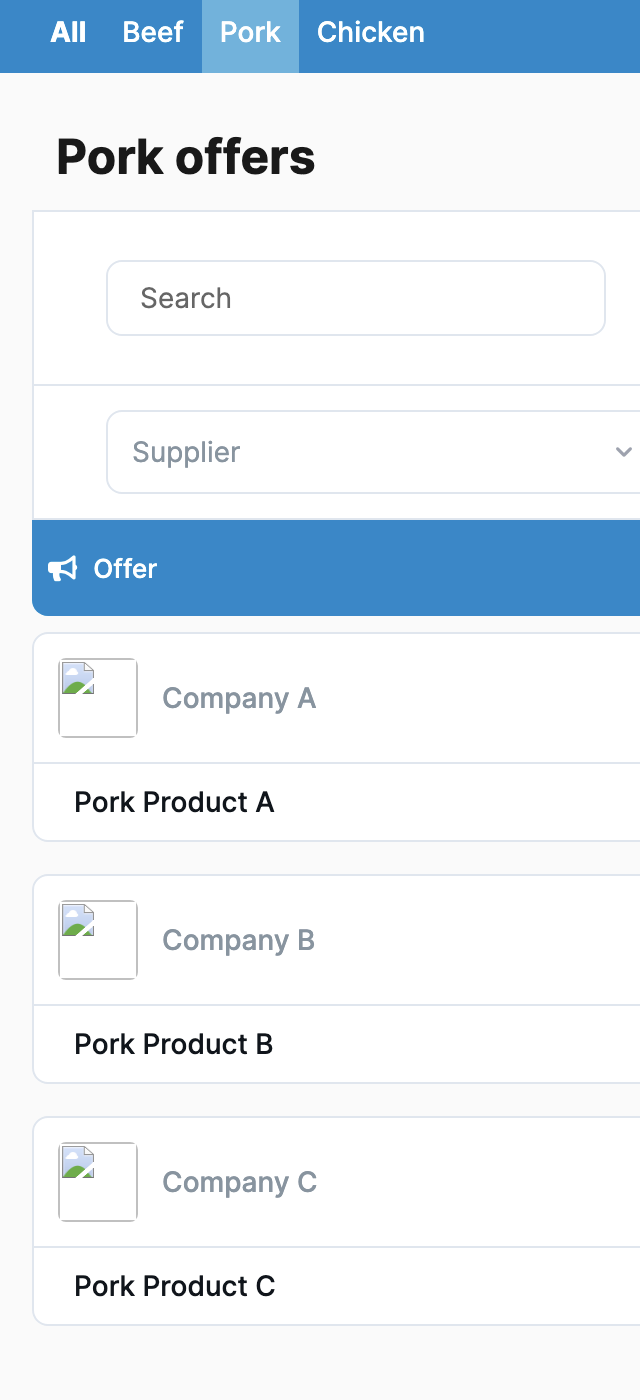The height and width of the screenshot is (1400, 640).
Task: Switch to the All tab
Action: click(68, 32)
